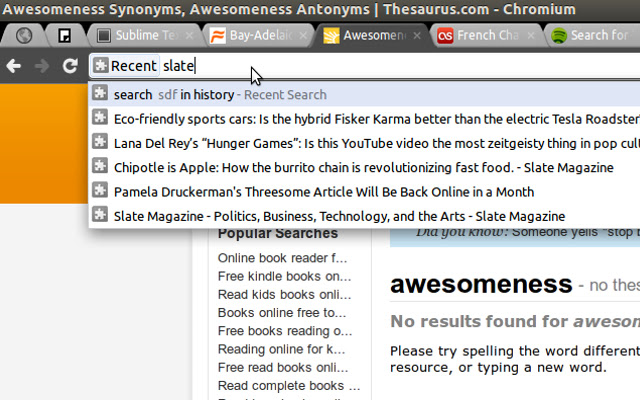Select the Awesomeness thesaurus tab
This screenshot has width=640, height=400.
tap(372, 36)
